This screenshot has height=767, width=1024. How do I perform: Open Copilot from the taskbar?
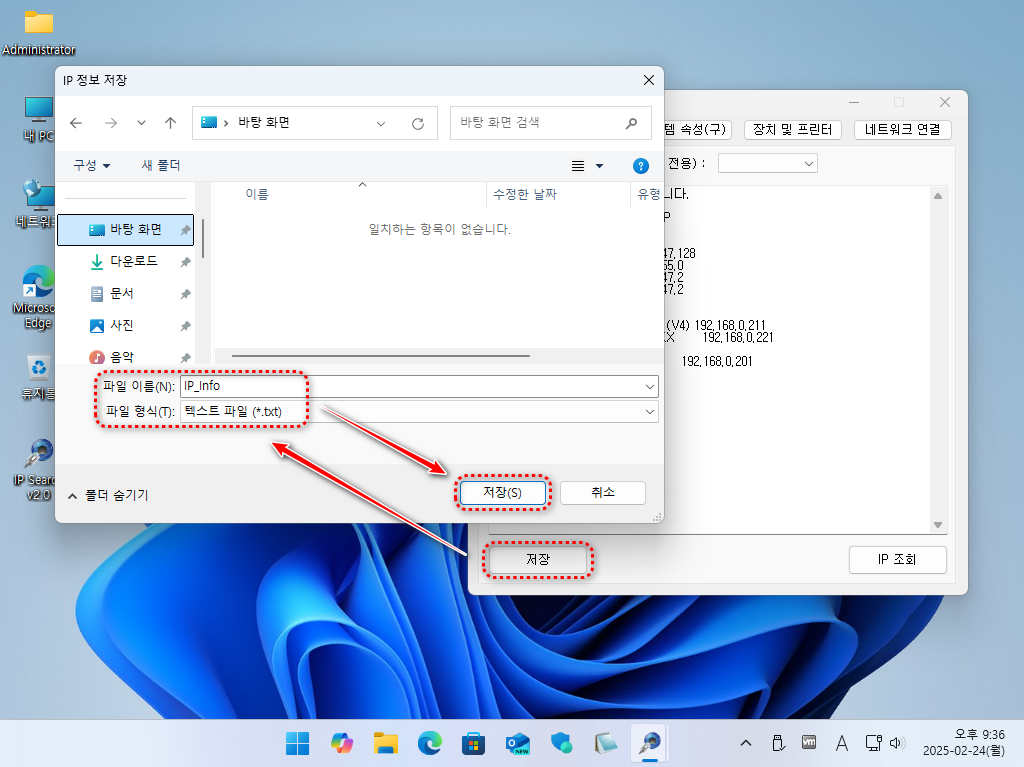342,743
